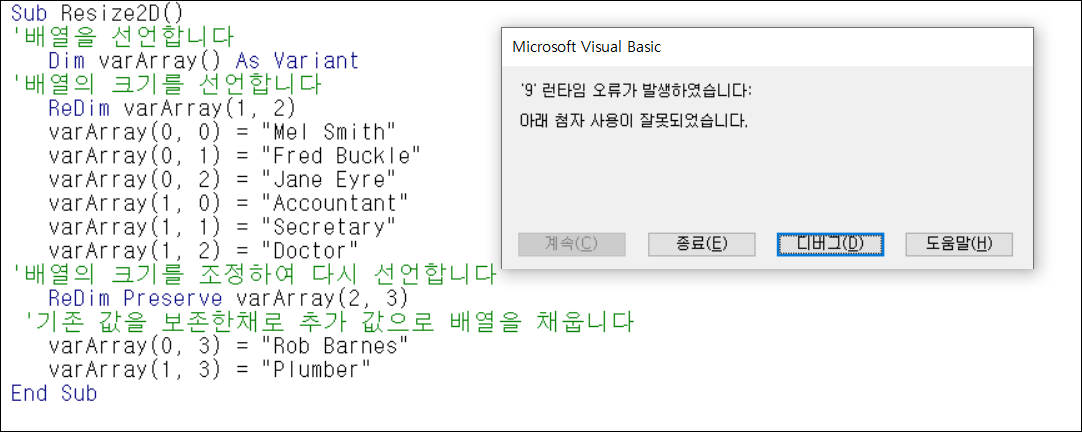Click the 종료(E) button in error dialog

[x=702, y=244]
